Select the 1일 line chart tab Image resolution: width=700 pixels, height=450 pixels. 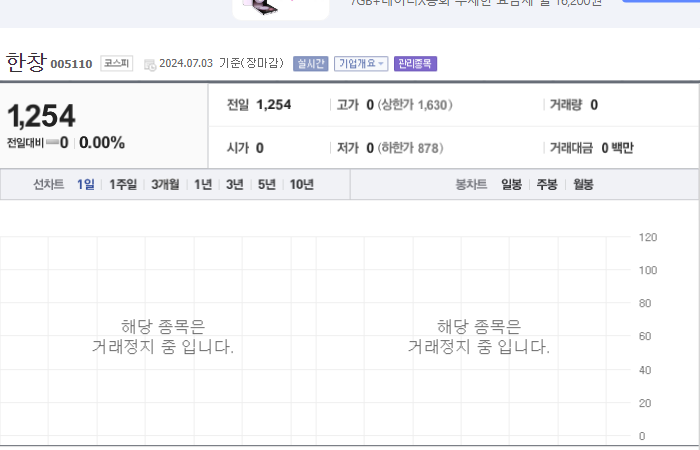click(86, 184)
